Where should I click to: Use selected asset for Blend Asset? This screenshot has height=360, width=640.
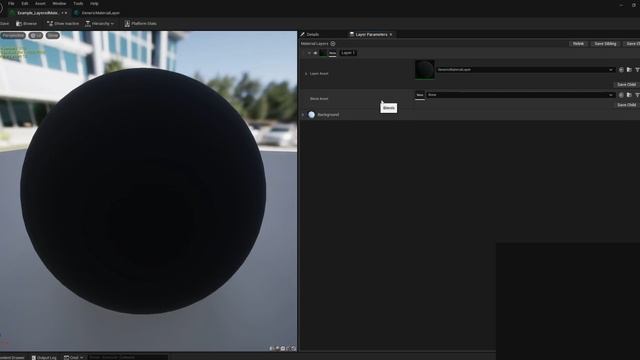click(621, 95)
